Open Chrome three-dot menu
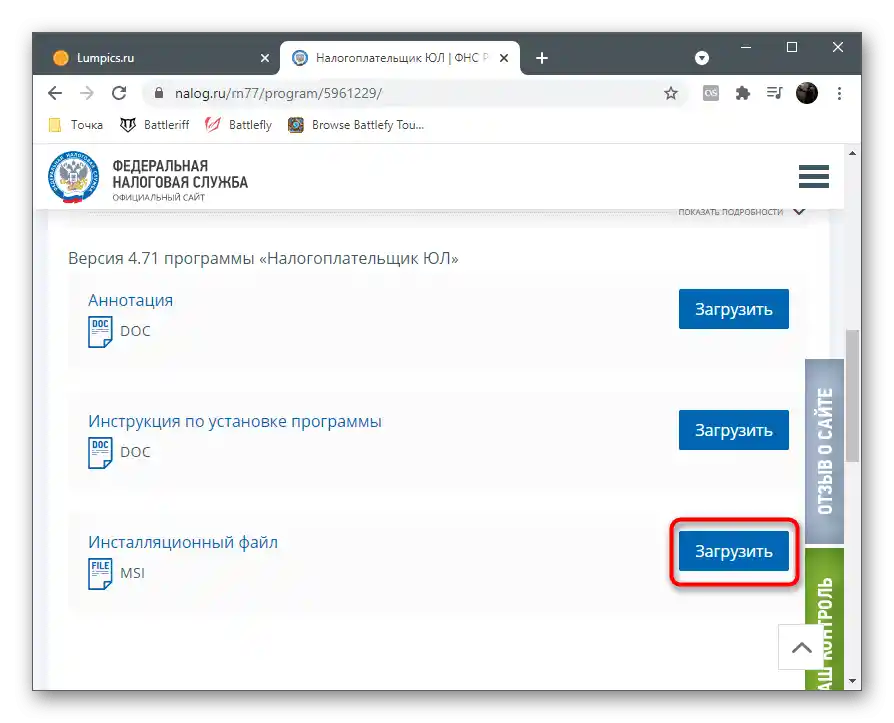 tap(839, 93)
